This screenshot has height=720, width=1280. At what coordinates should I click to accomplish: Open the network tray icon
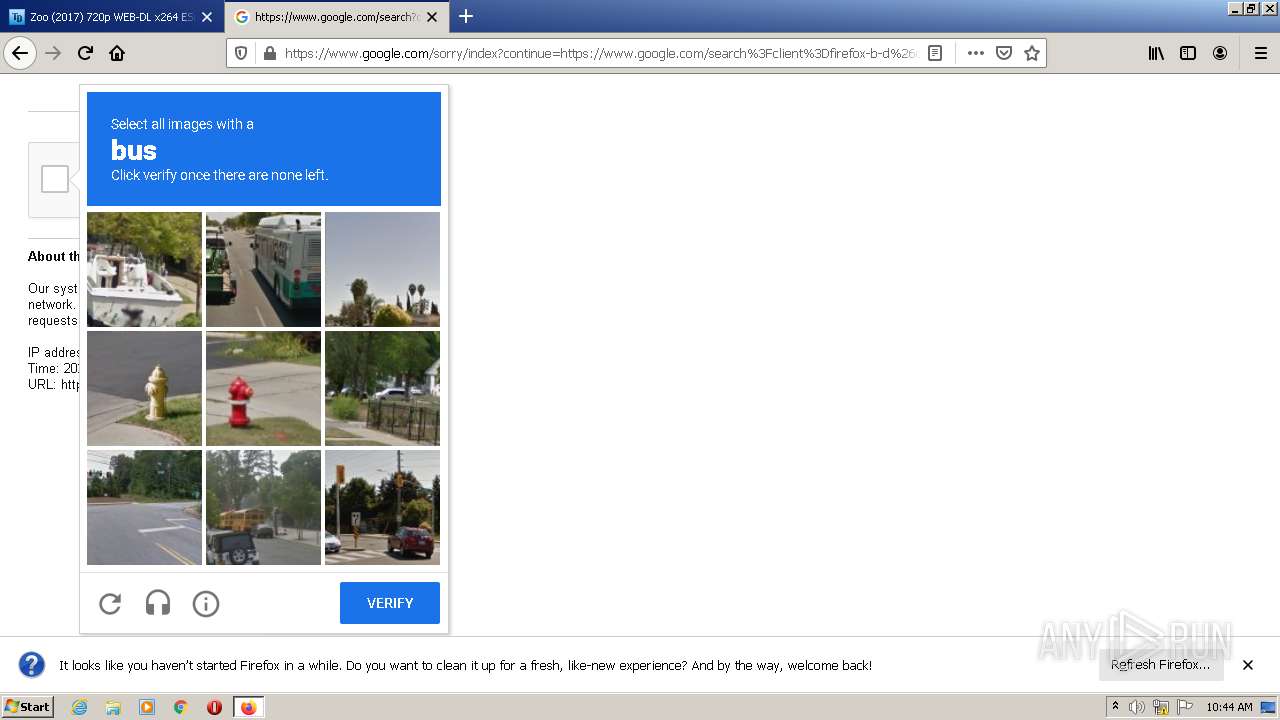coord(1161,707)
